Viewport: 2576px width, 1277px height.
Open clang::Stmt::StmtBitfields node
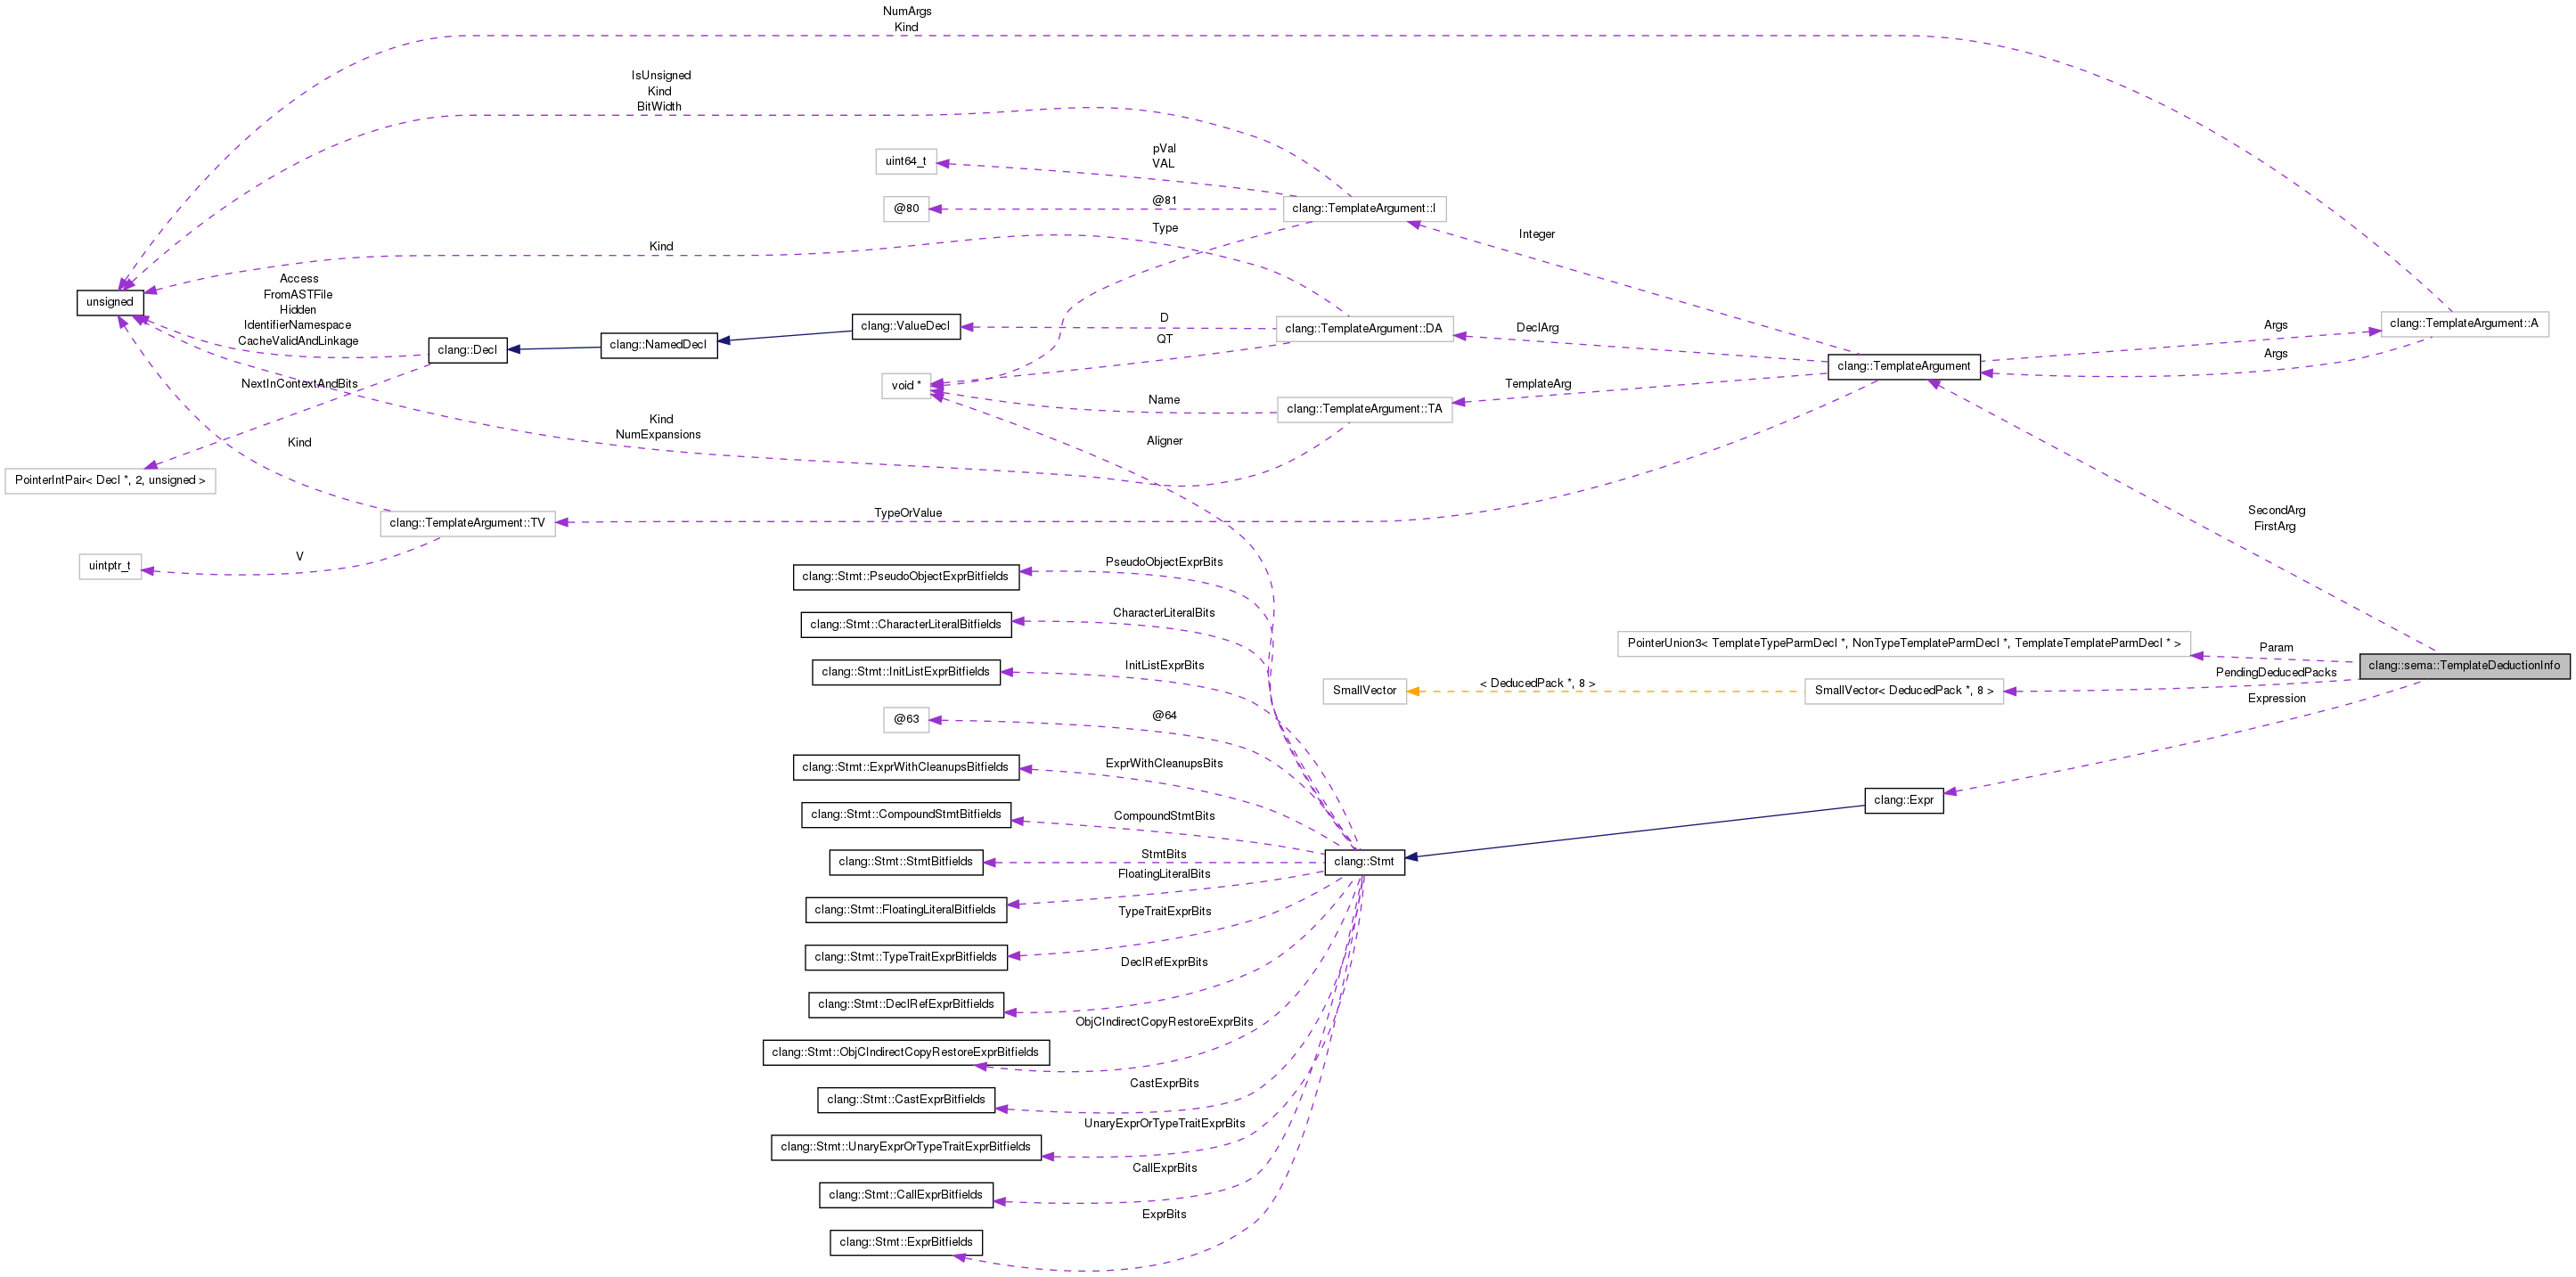pos(905,862)
